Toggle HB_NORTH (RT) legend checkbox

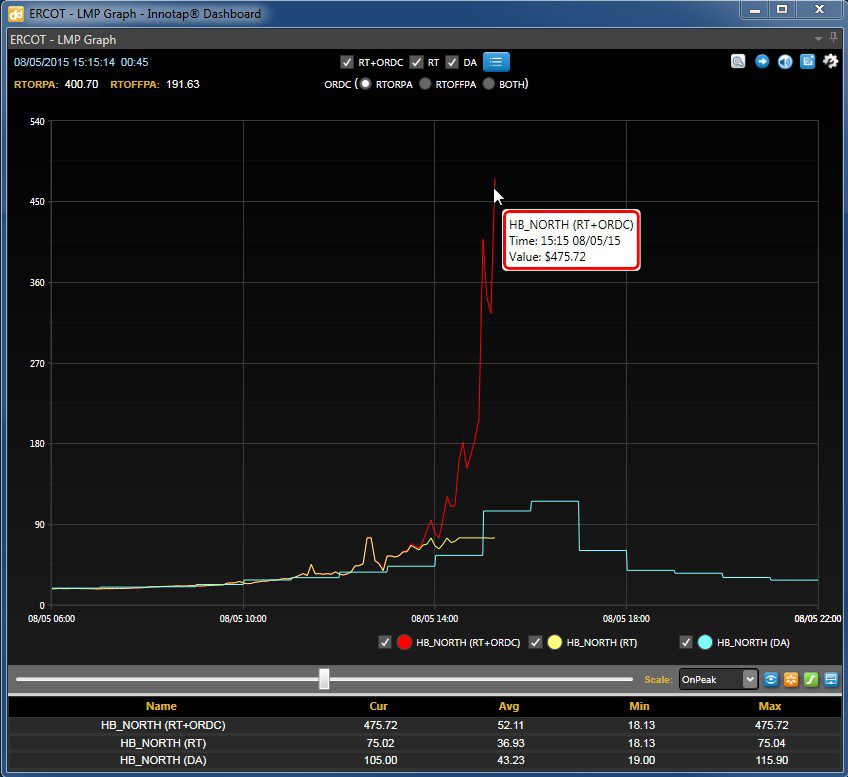[535, 642]
